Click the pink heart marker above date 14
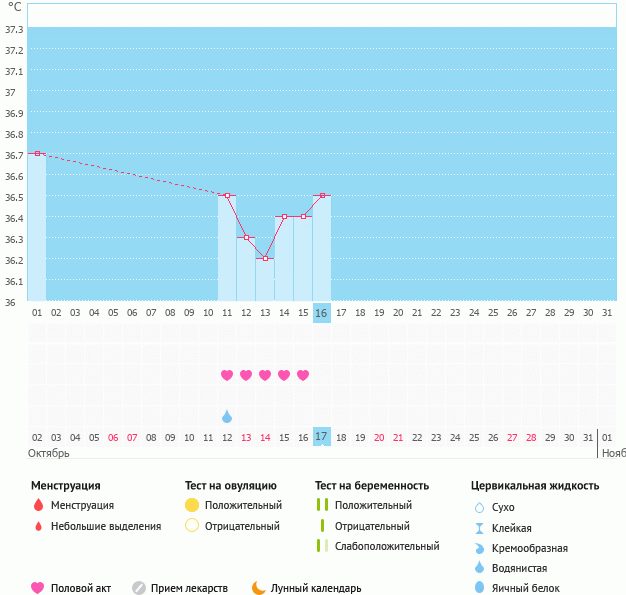626x595 pixels. coord(265,375)
